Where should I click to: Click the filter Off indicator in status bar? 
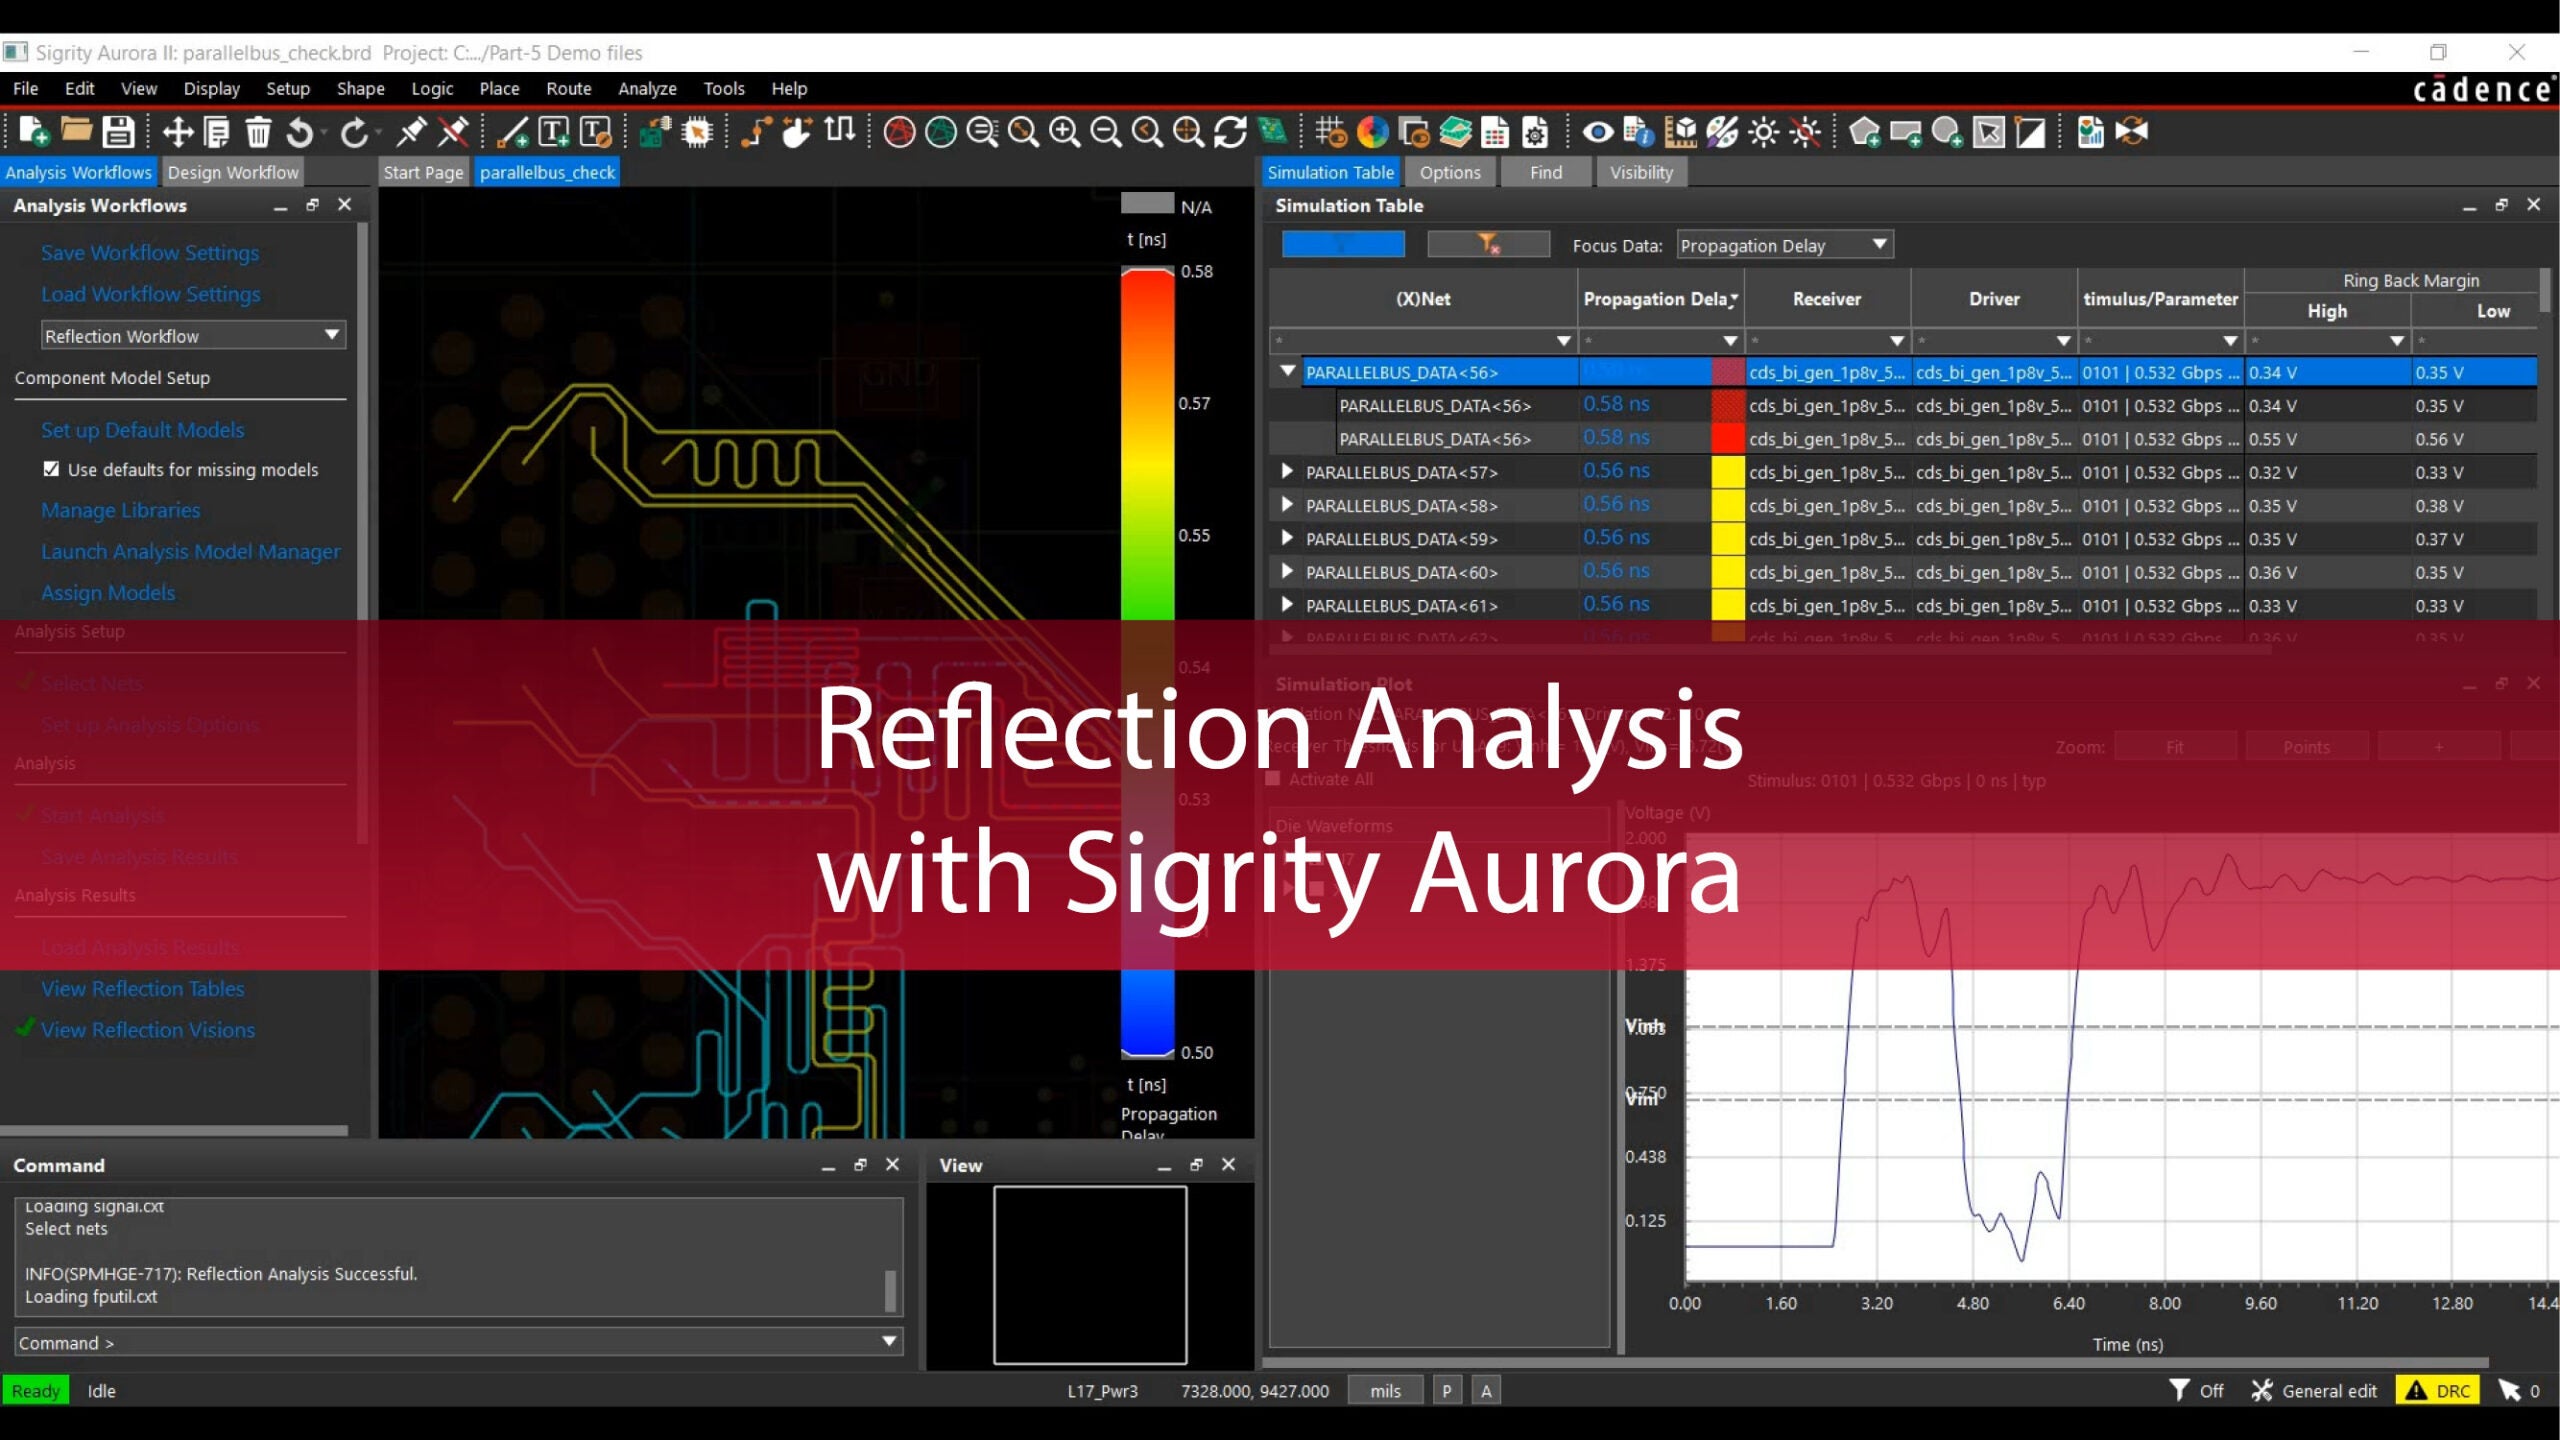pyautogui.click(x=2196, y=1390)
